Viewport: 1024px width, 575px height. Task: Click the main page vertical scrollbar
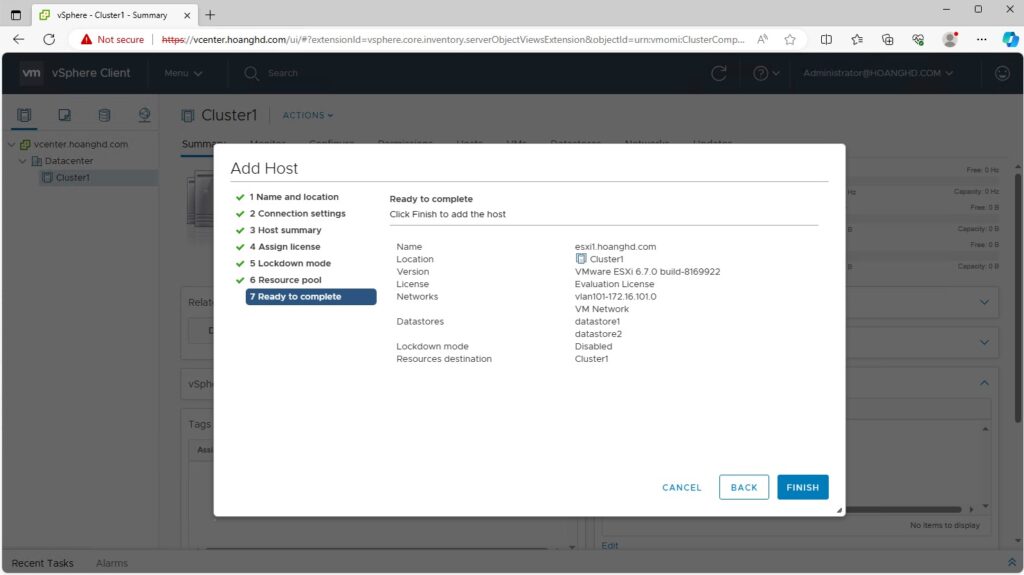pyautogui.click(x=1017, y=297)
